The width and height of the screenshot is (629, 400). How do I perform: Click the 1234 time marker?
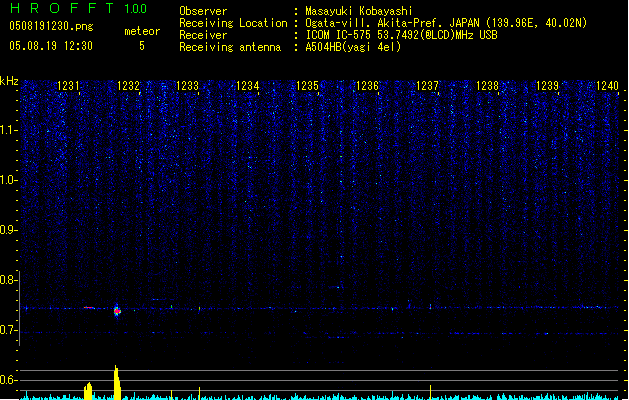pos(248,86)
